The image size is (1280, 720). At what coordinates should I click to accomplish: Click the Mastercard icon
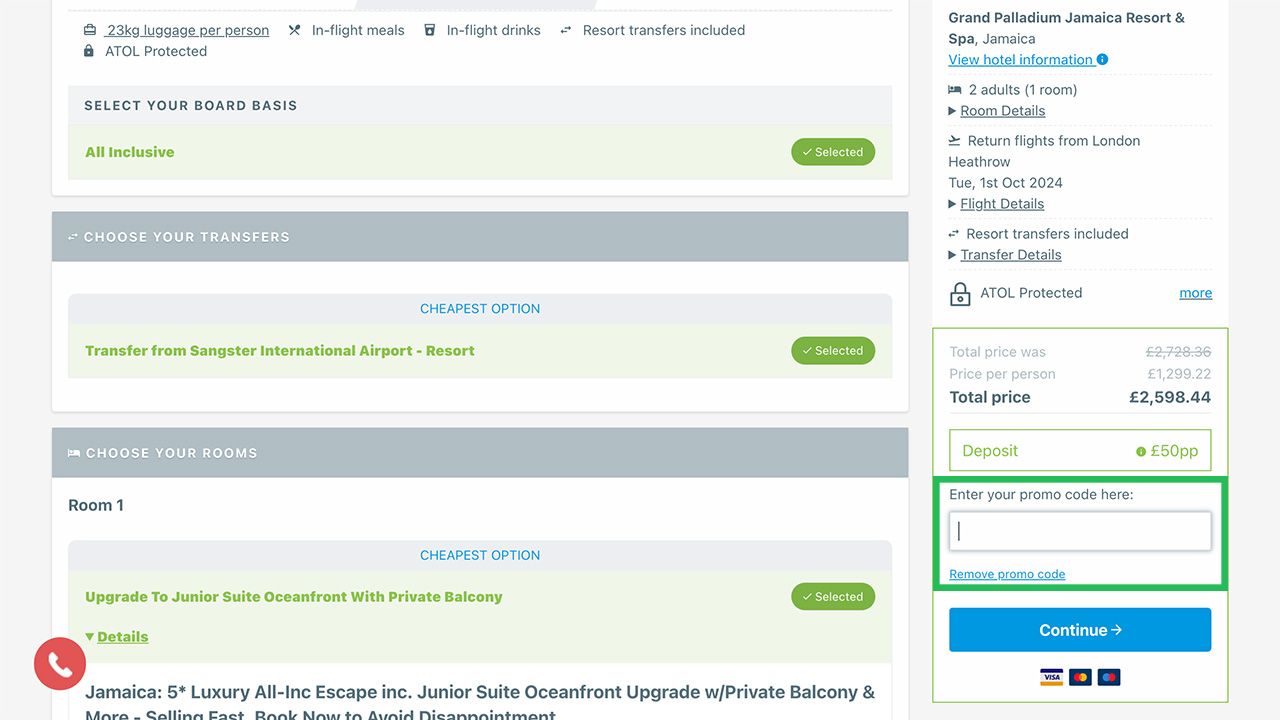[1080, 677]
